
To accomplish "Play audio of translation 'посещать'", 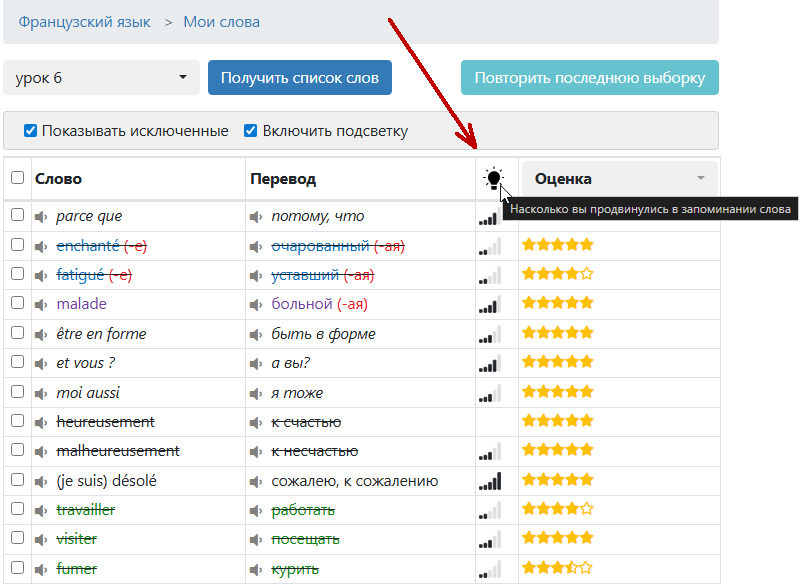I will [256, 539].
